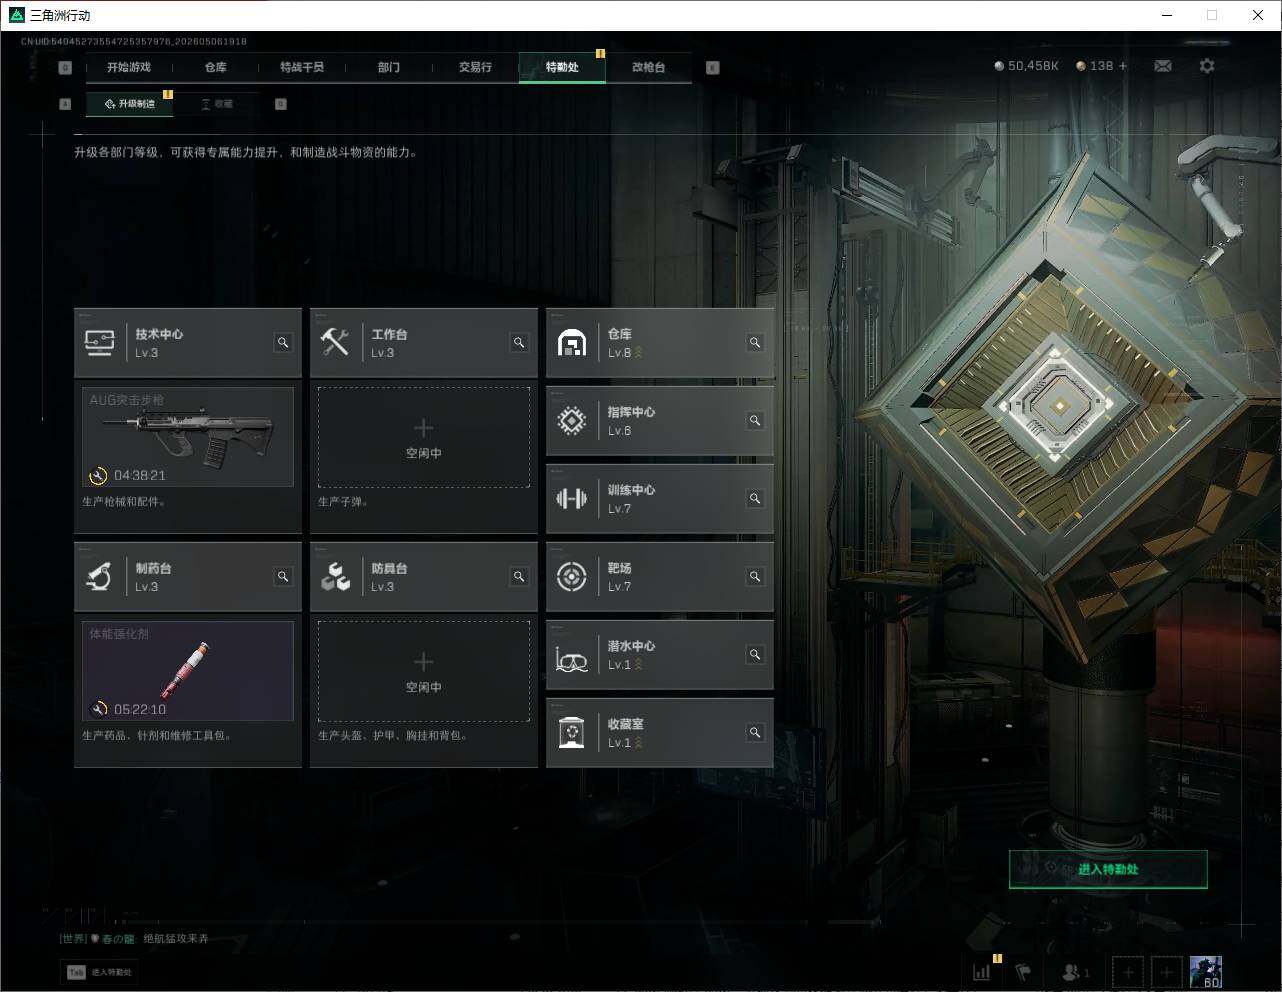Viewport: 1282px width, 992px height.
Task: Click the magnifier on the 收藏室 card
Action: (x=755, y=733)
